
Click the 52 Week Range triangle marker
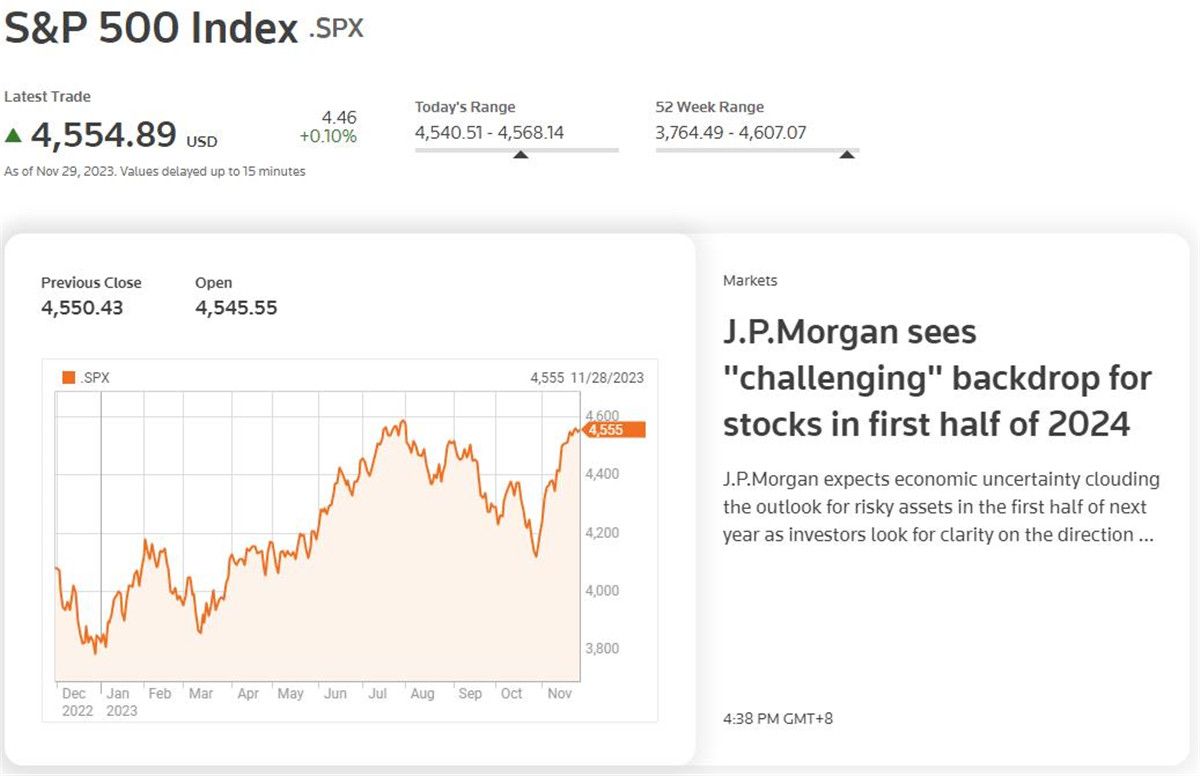(x=847, y=155)
